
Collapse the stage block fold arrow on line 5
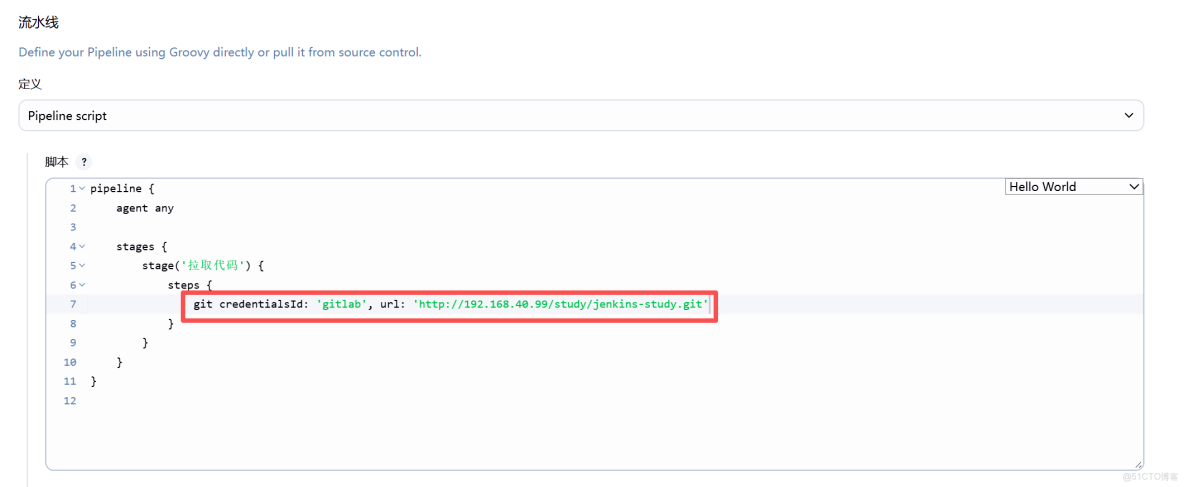pyautogui.click(x=82, y=266)
